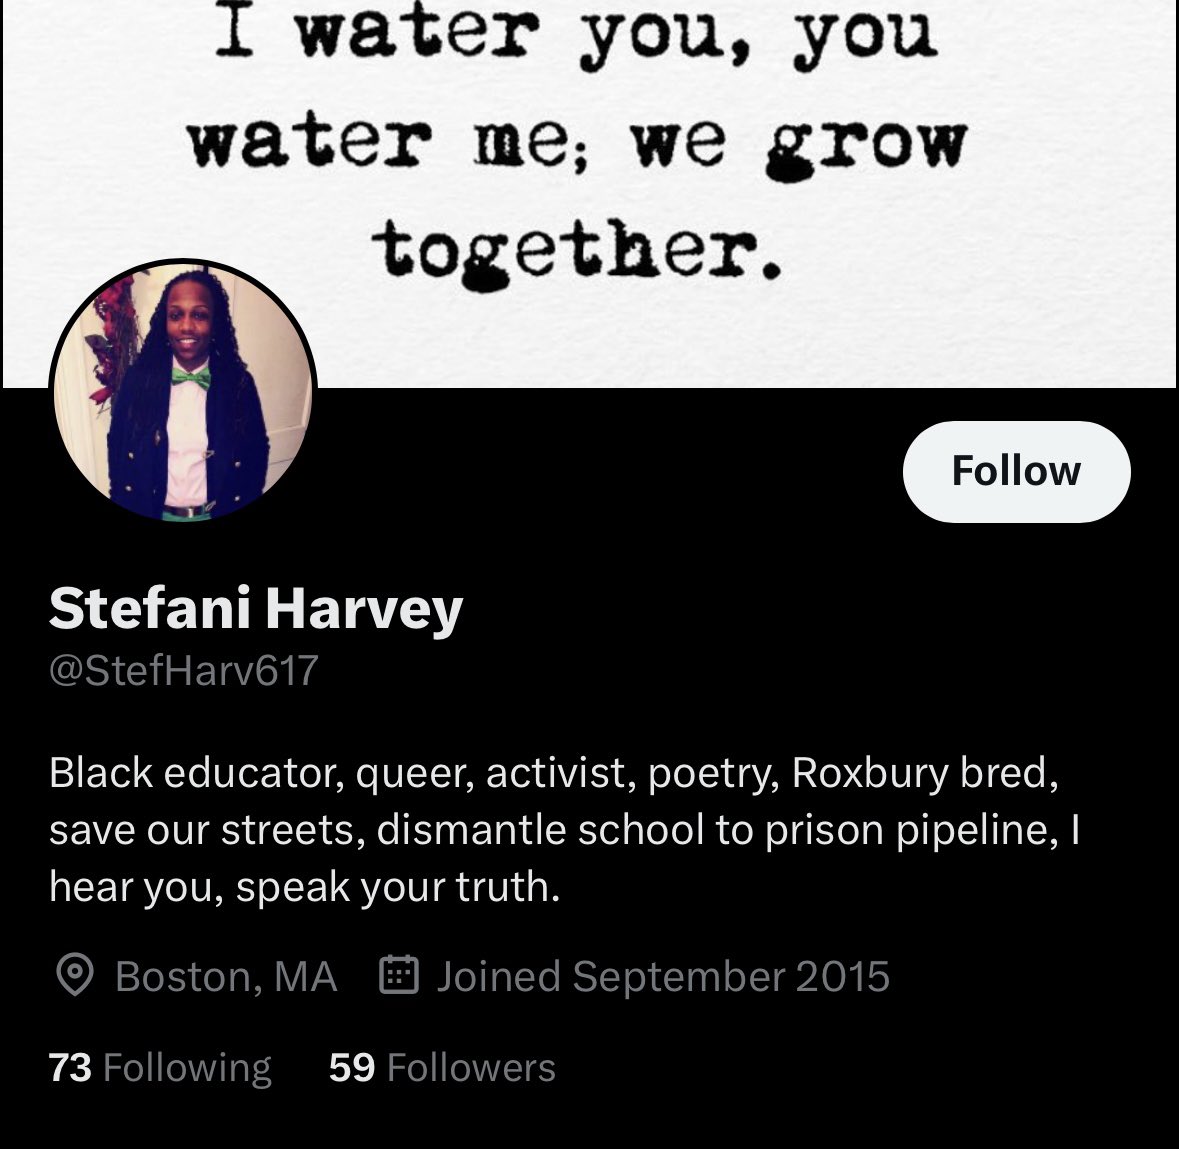Click the number 73 following count
The height and width of the screenshot is (1149, 1179).
pos(70,1067)
